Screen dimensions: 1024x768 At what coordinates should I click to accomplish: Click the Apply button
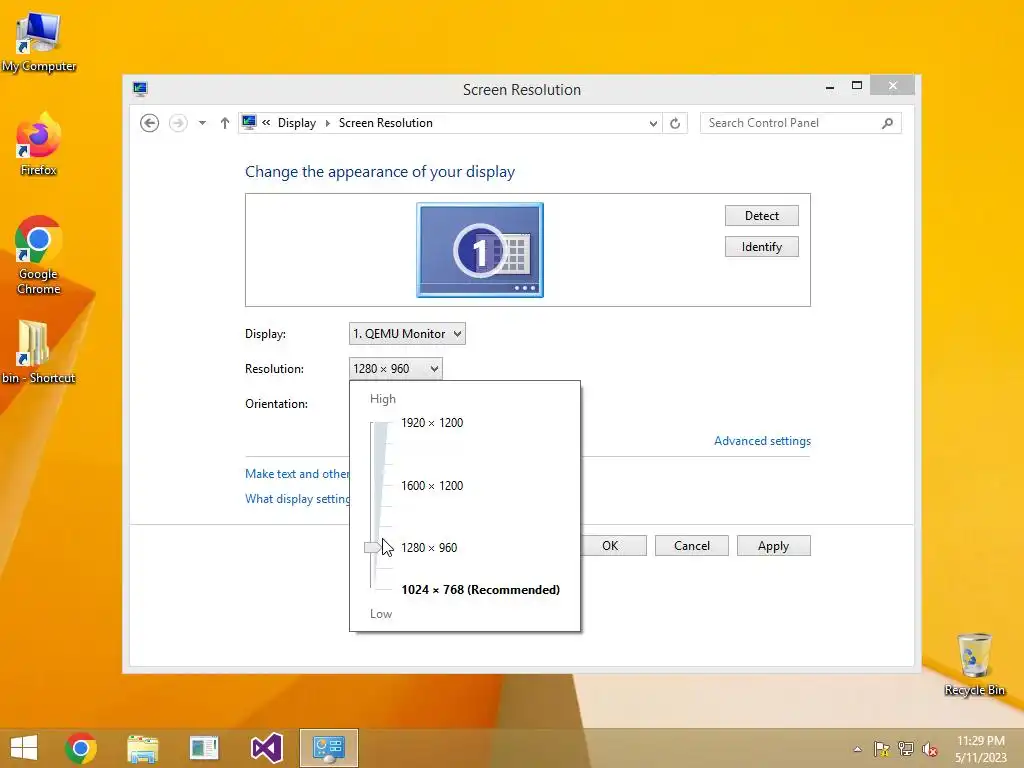tap(774, 546)
